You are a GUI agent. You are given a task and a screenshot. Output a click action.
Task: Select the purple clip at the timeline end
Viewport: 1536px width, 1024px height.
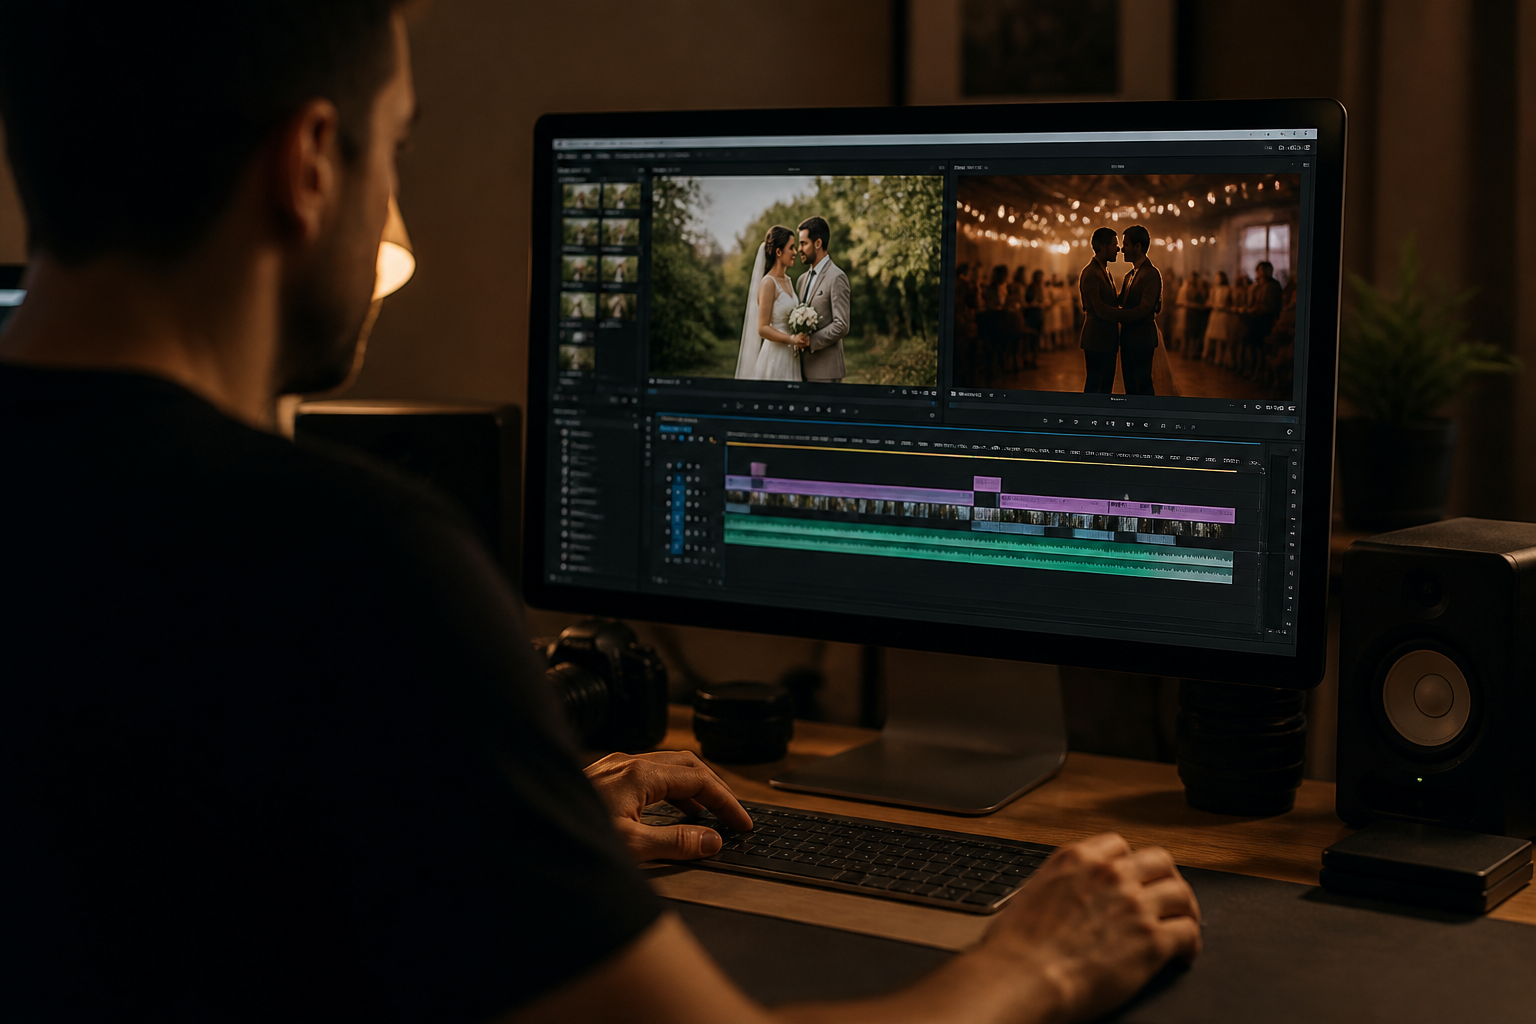click(1117, 506)
